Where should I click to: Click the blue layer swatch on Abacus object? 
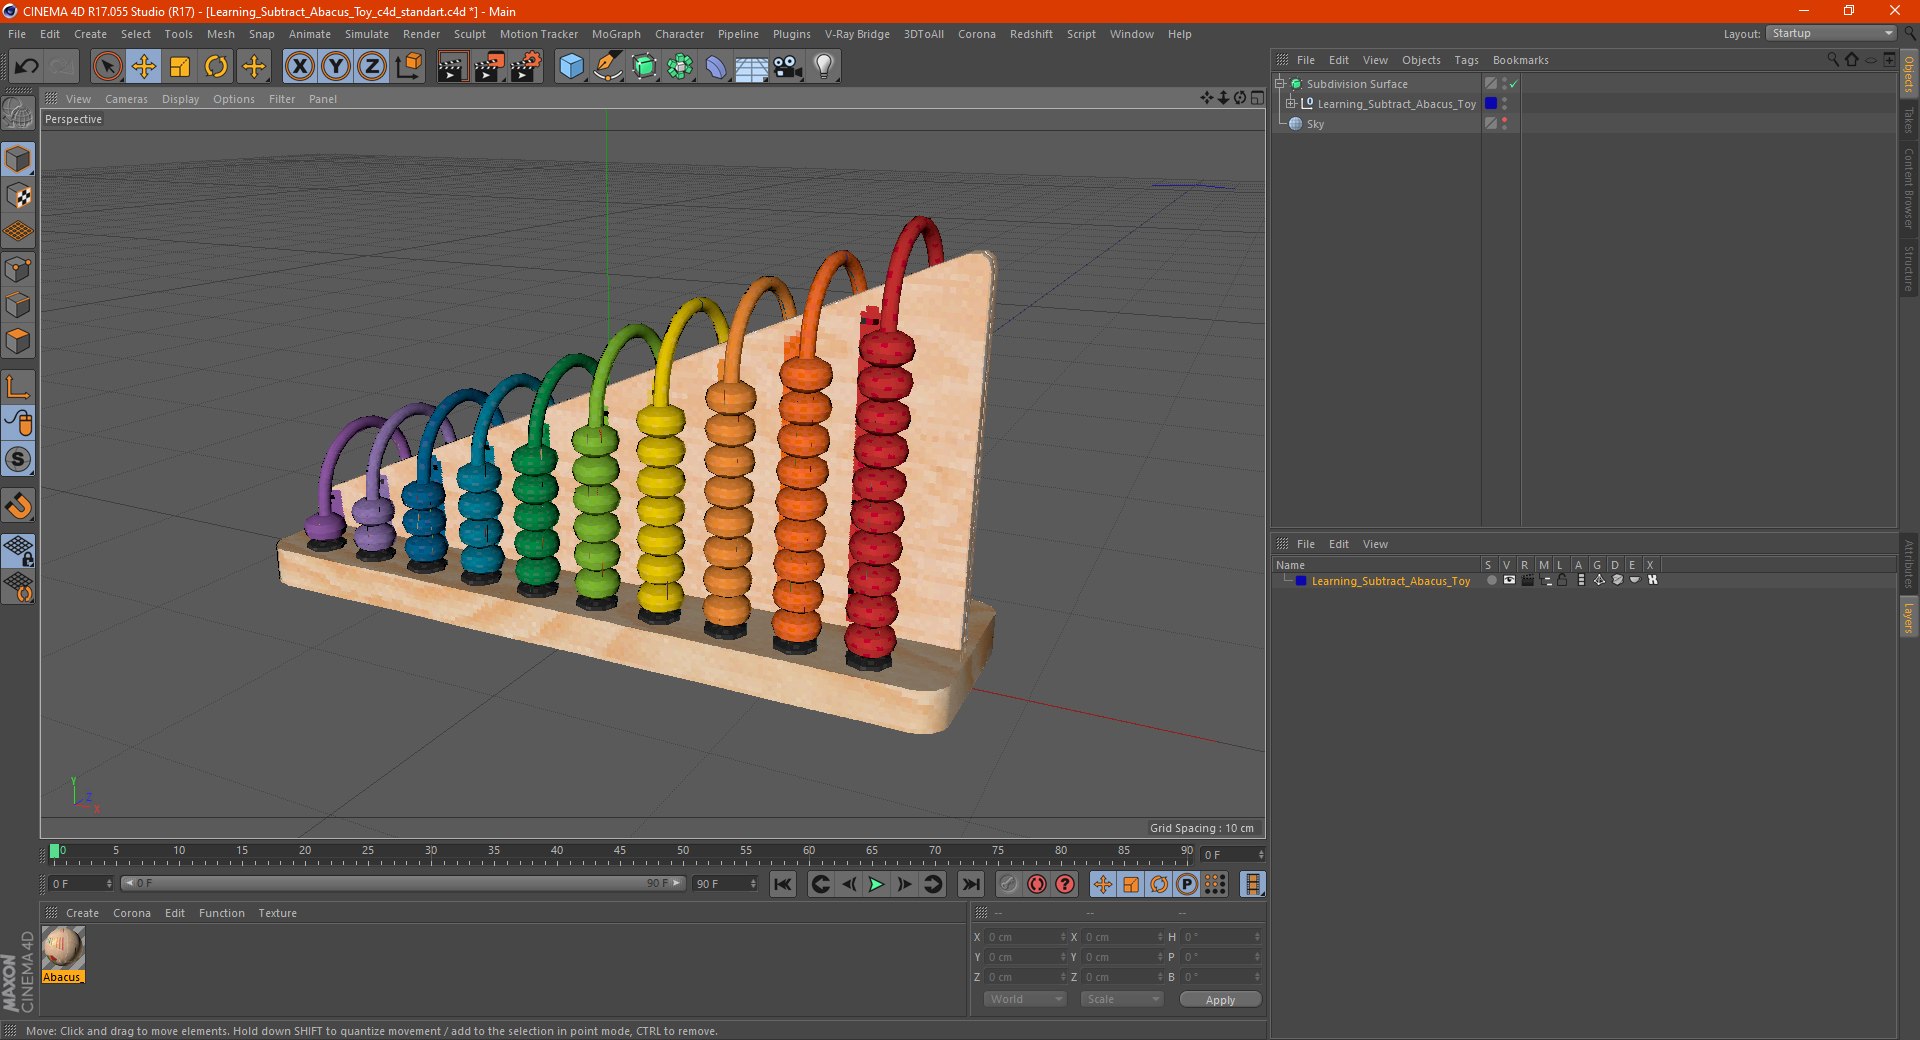[x=1490, y=103]
